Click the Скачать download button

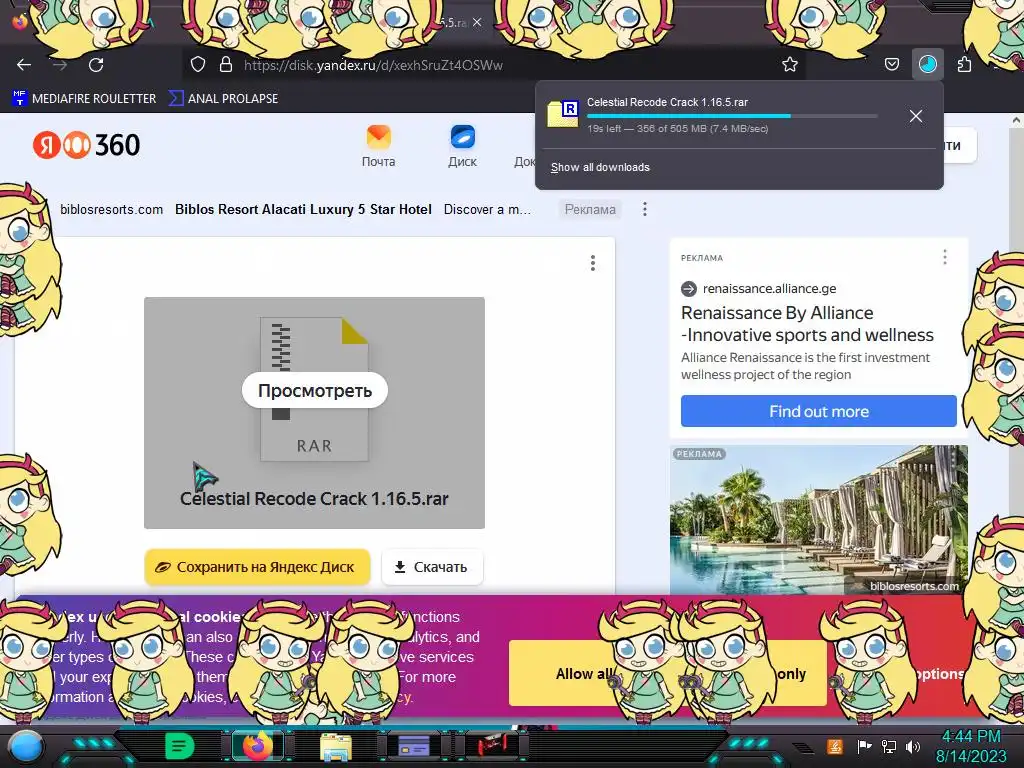(432, 567)
